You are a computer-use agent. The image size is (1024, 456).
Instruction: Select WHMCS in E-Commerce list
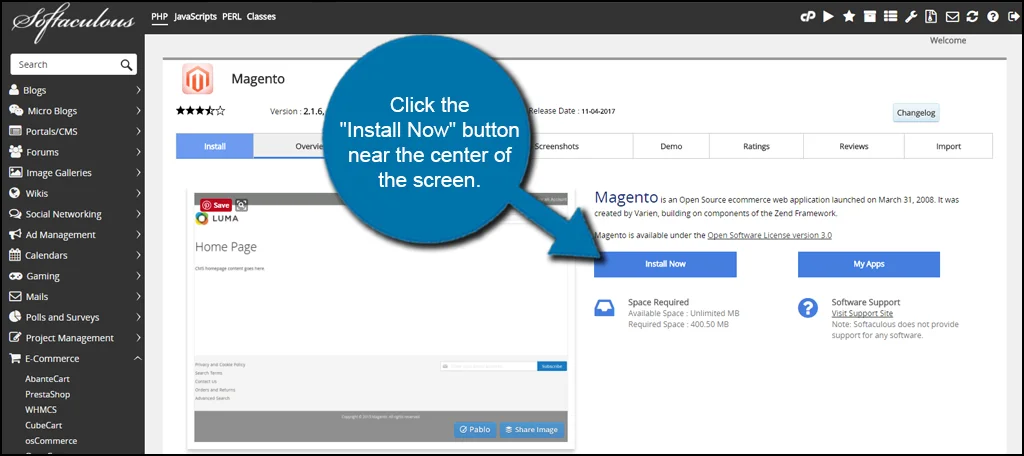point(40,410)
